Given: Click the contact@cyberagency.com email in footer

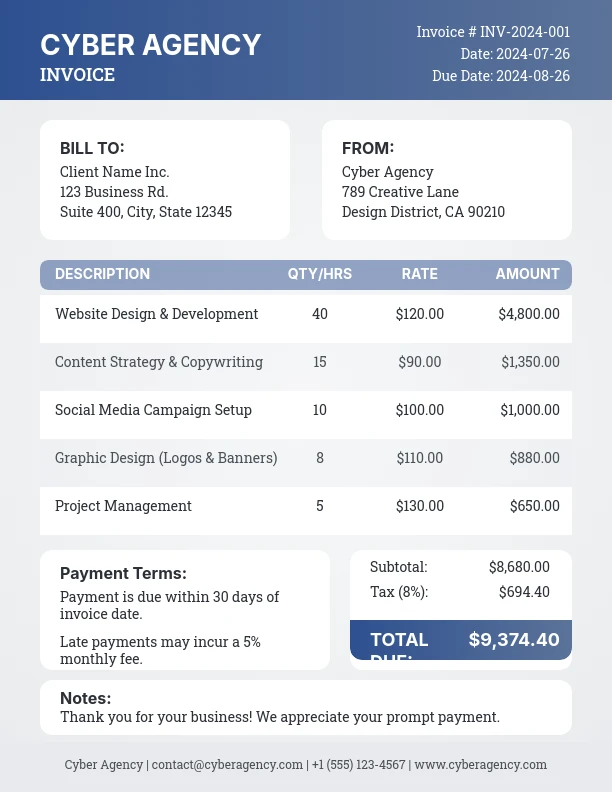Looking at the screenshot, I should (227, 765).
